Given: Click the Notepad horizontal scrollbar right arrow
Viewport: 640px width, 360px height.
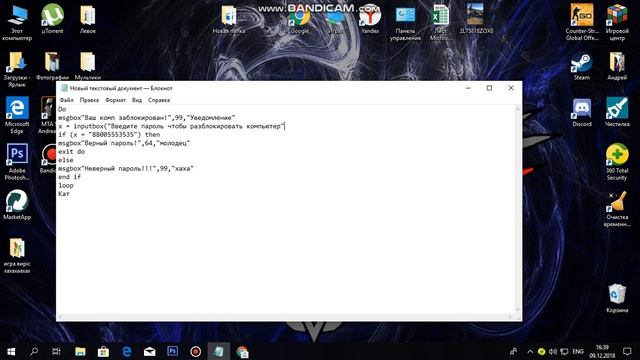Looking at the screenshot, I should 510,317.
